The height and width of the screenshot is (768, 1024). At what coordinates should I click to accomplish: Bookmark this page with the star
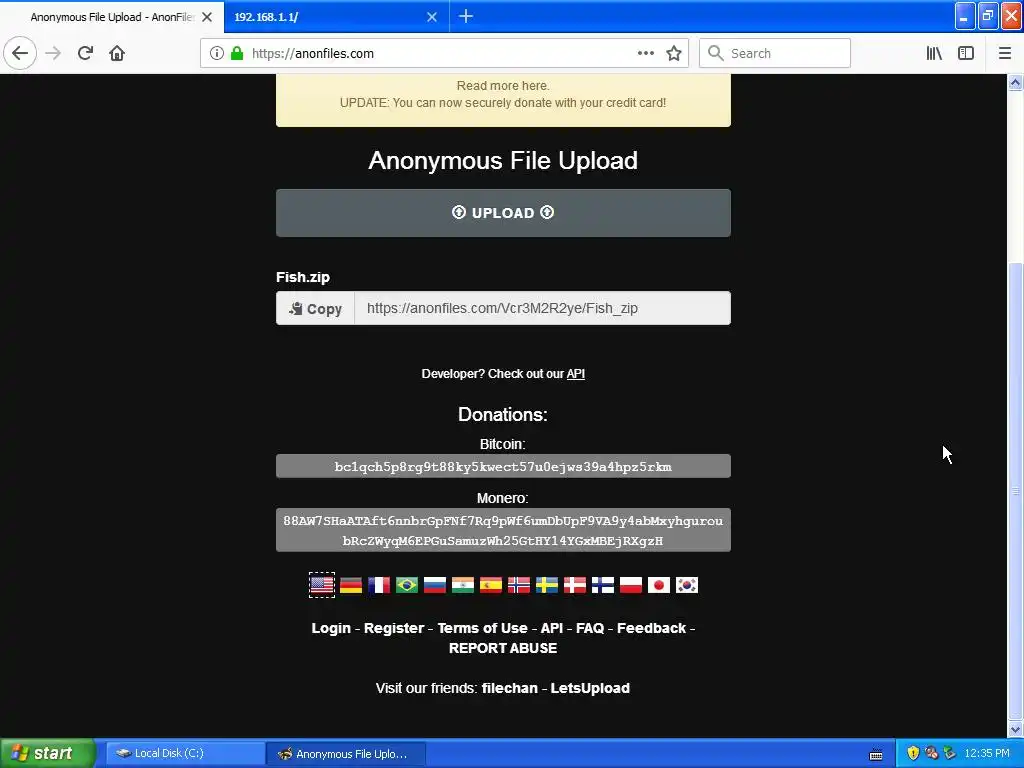click(674, 54)
